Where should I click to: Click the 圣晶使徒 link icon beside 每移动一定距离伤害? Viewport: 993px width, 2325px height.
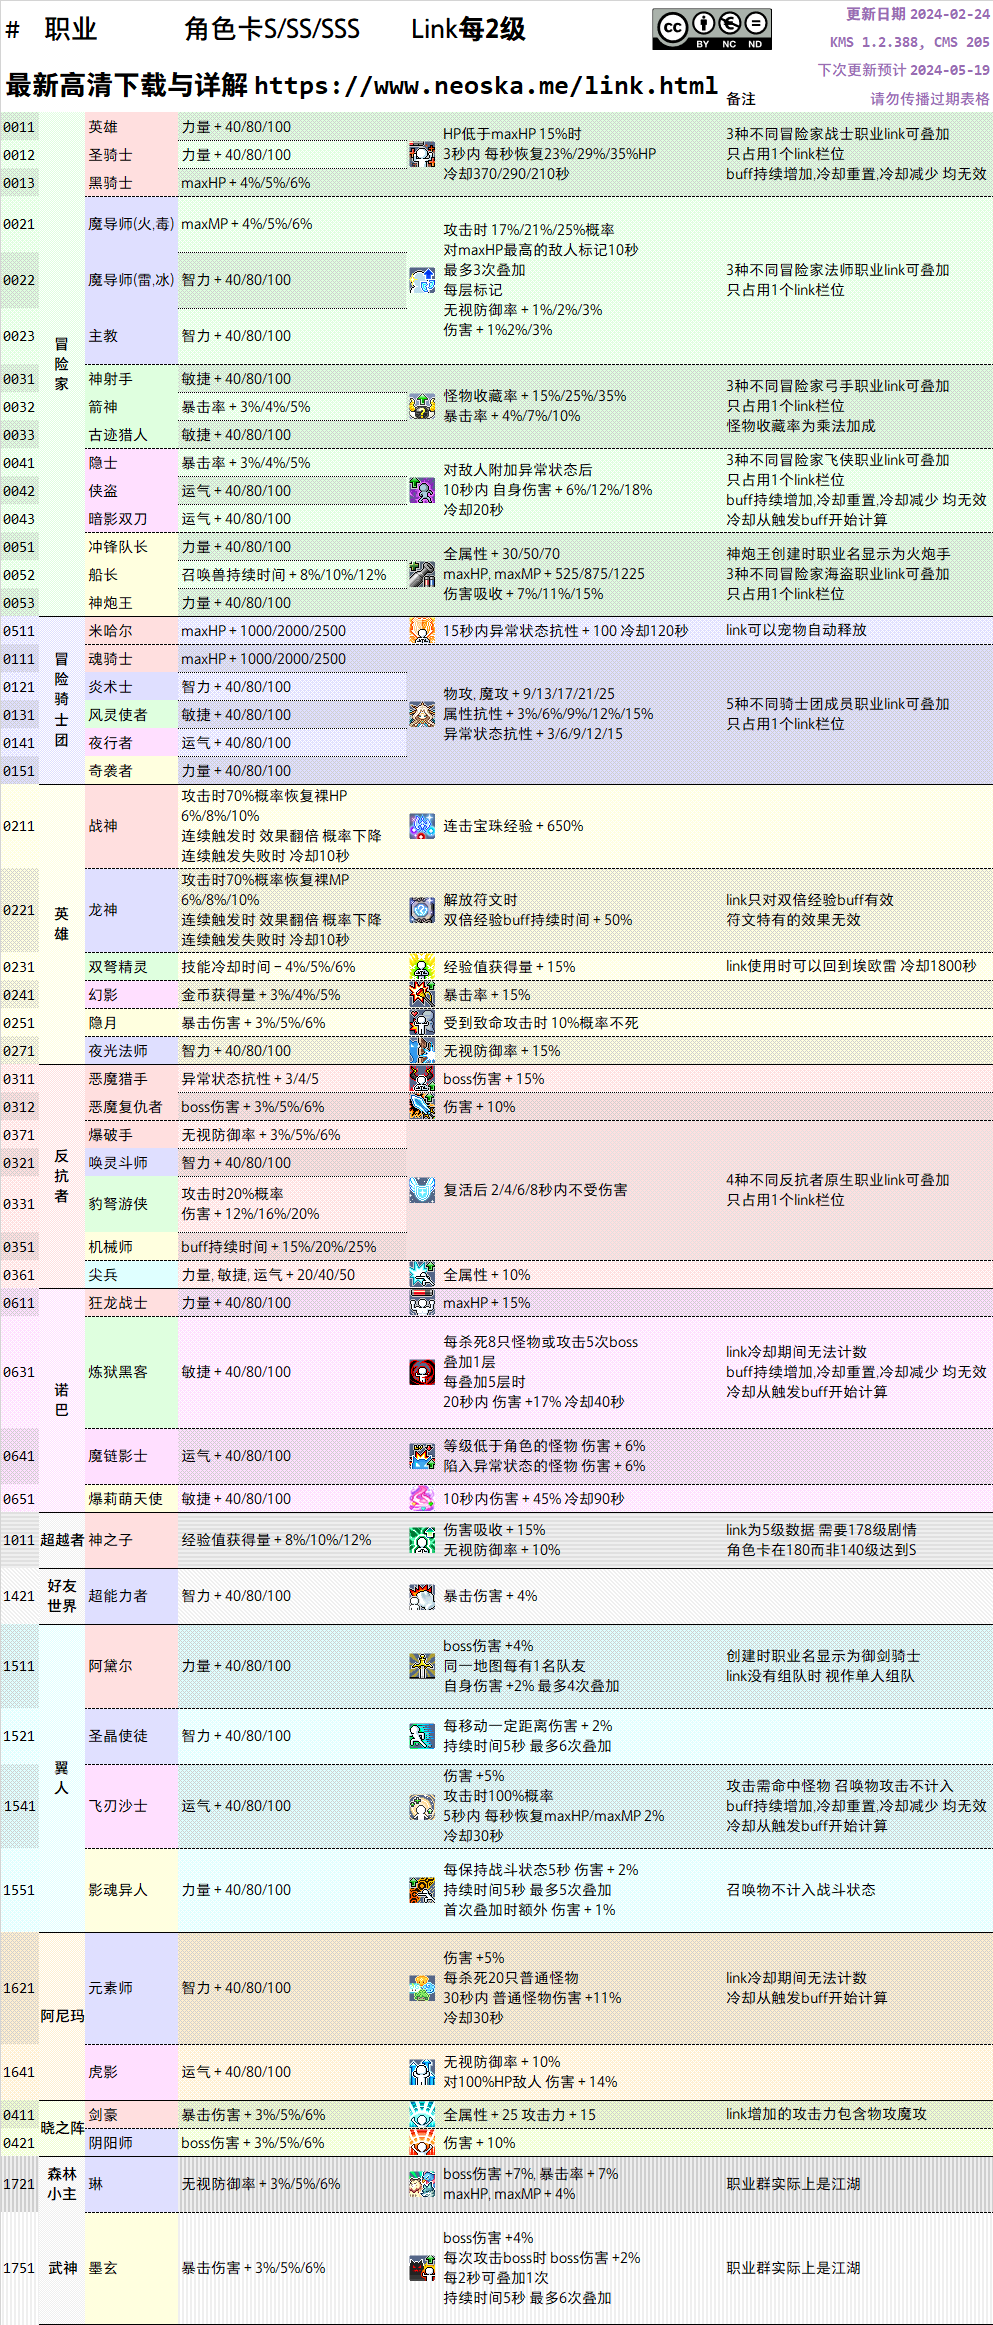click(422, 1736)
